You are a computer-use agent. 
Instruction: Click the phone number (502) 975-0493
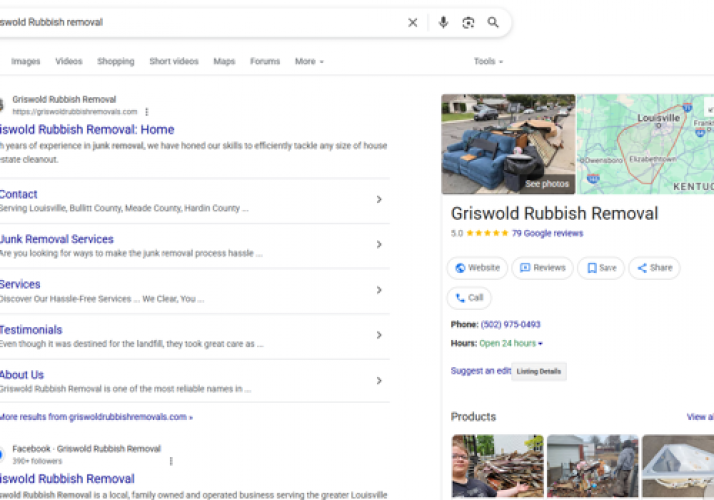click(510, 324)
